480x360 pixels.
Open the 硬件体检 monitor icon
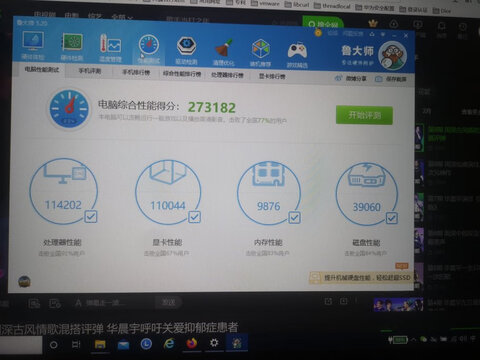pos(33,45)
